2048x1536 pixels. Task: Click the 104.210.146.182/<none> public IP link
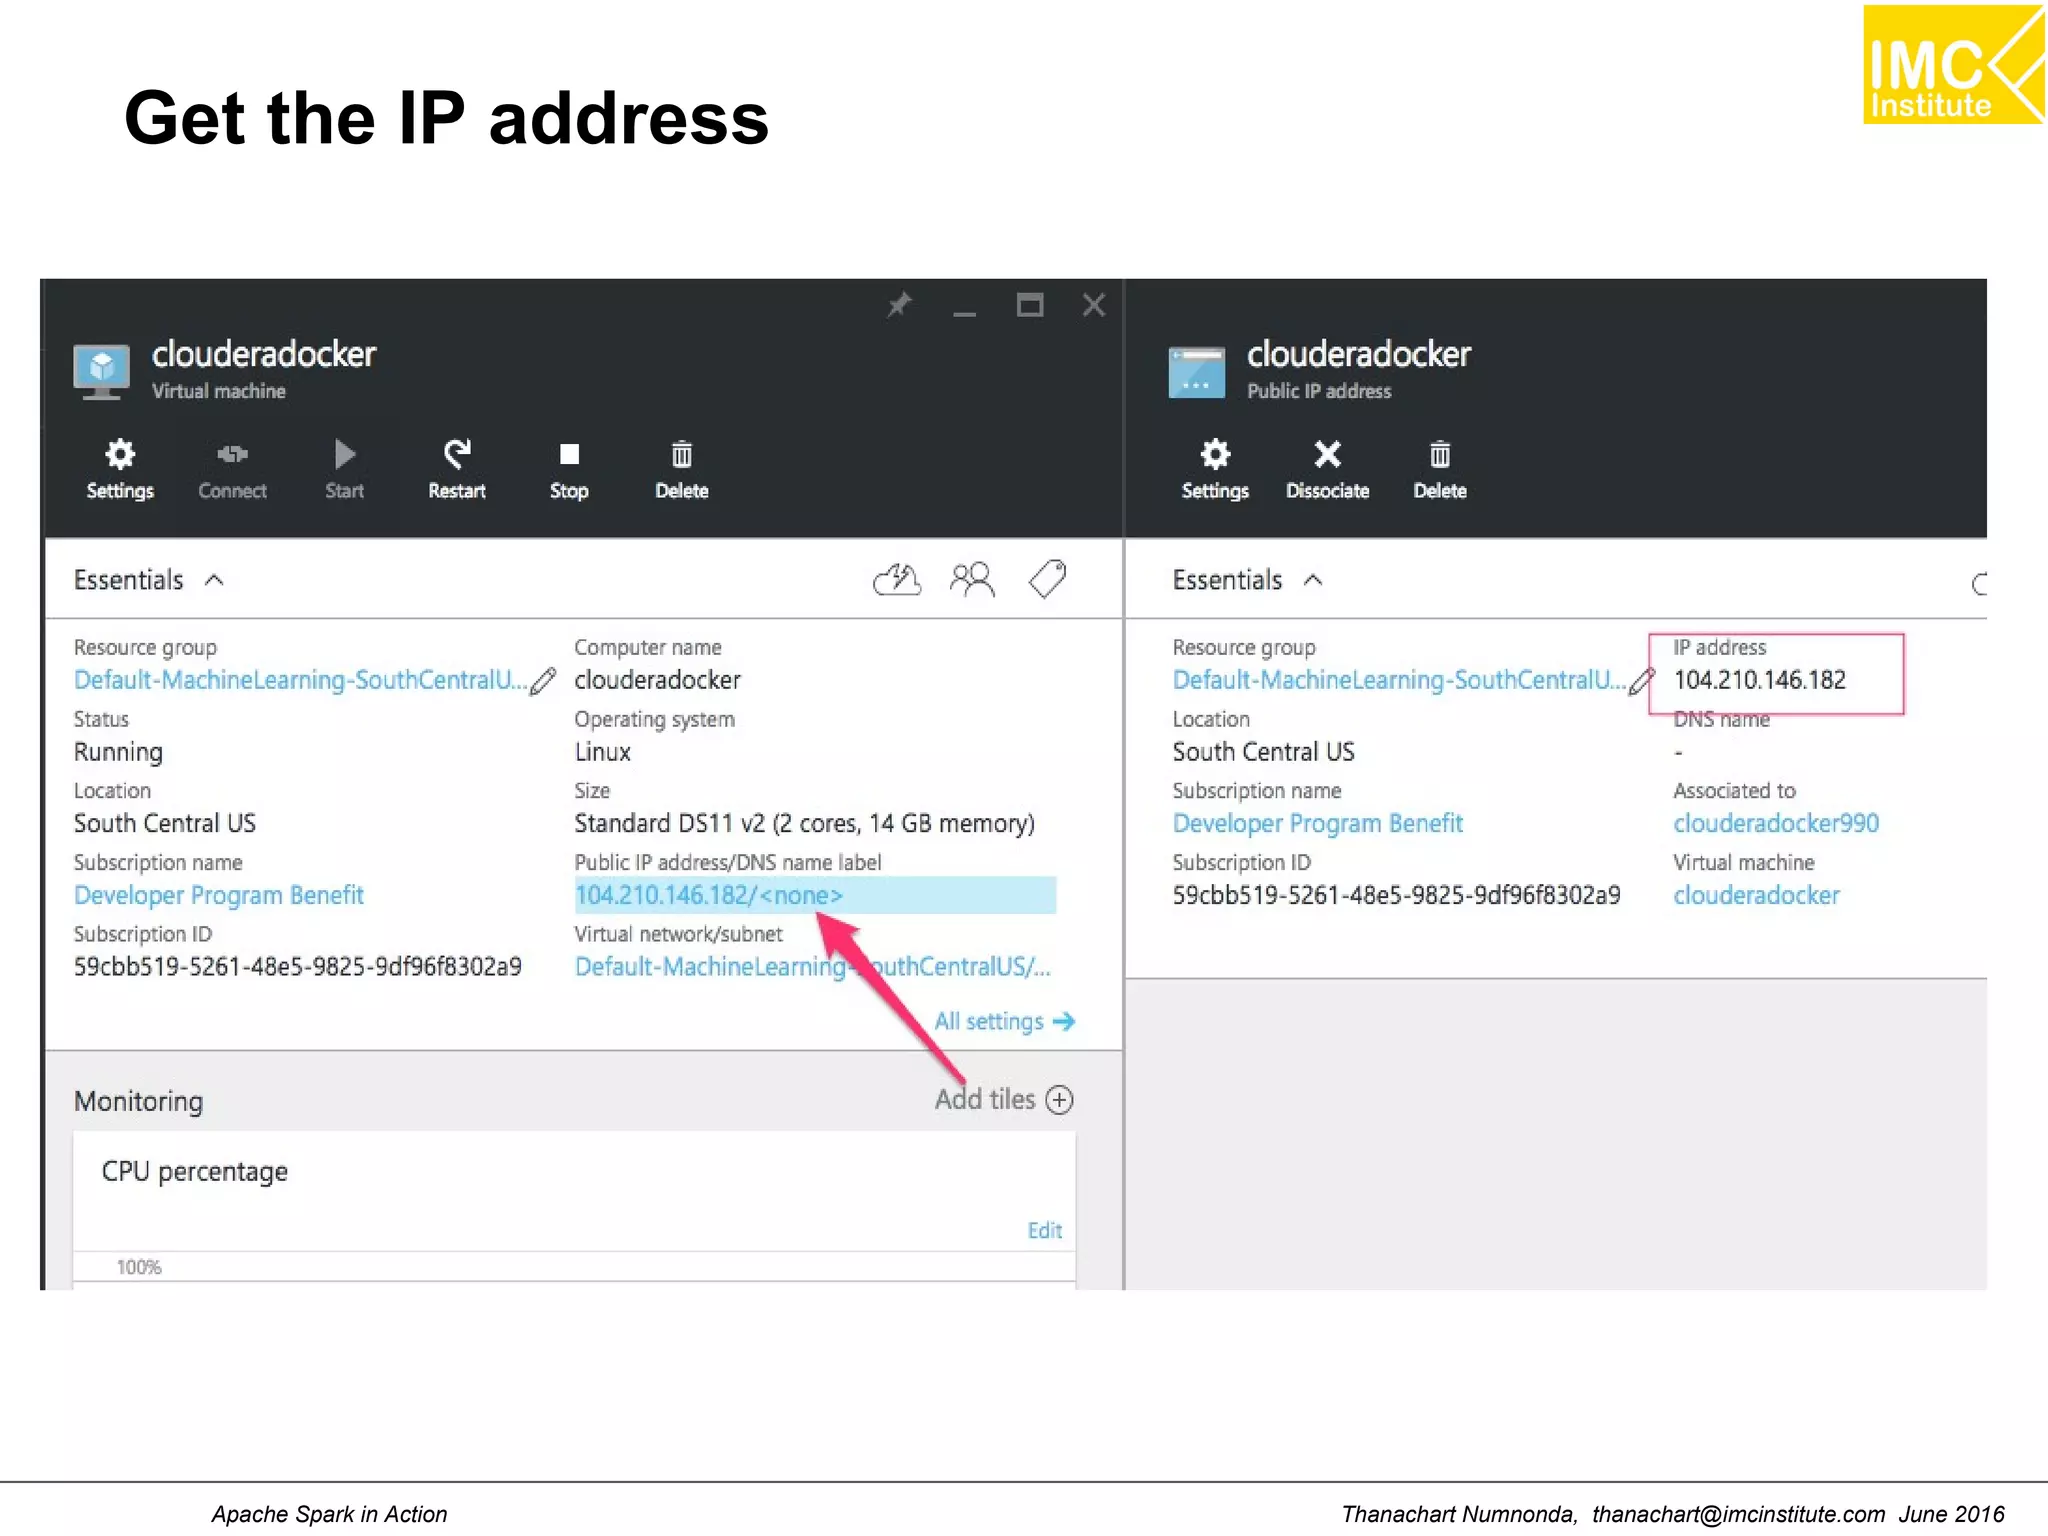tap(709, 895)
